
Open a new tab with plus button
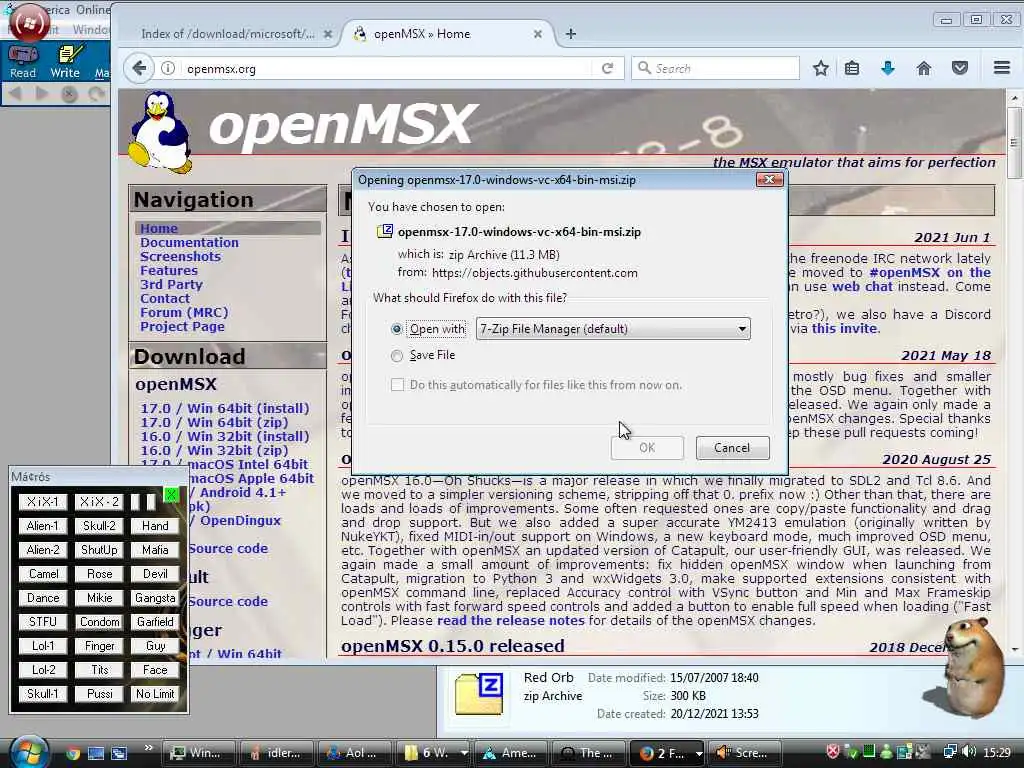[570, 34]
